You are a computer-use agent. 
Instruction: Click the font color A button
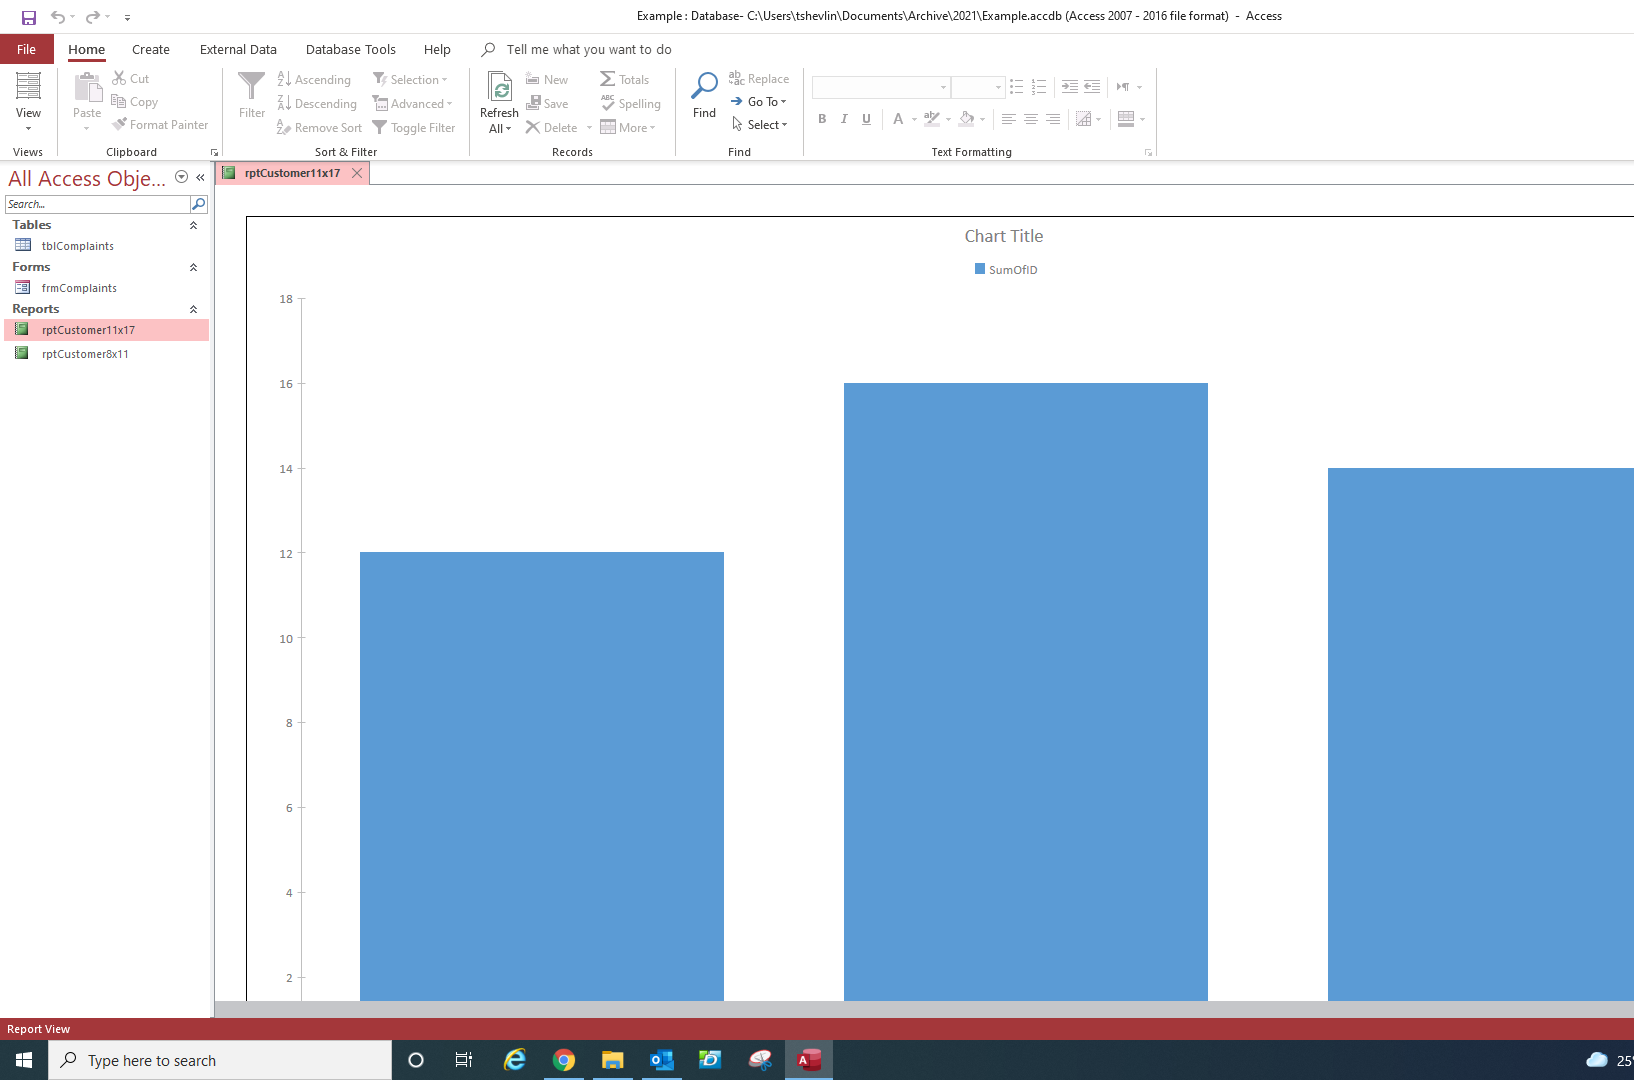(898, 119)
